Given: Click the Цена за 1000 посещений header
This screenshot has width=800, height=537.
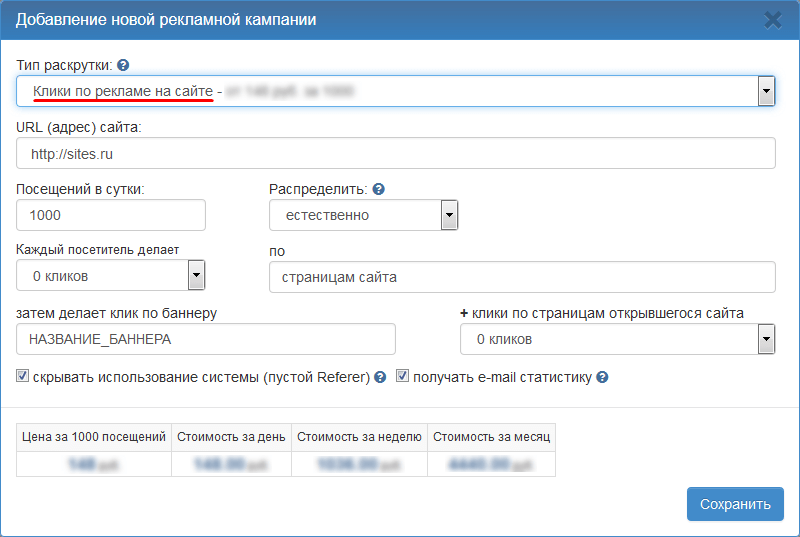Looking at the screenshot, I should tap(94, 437).
